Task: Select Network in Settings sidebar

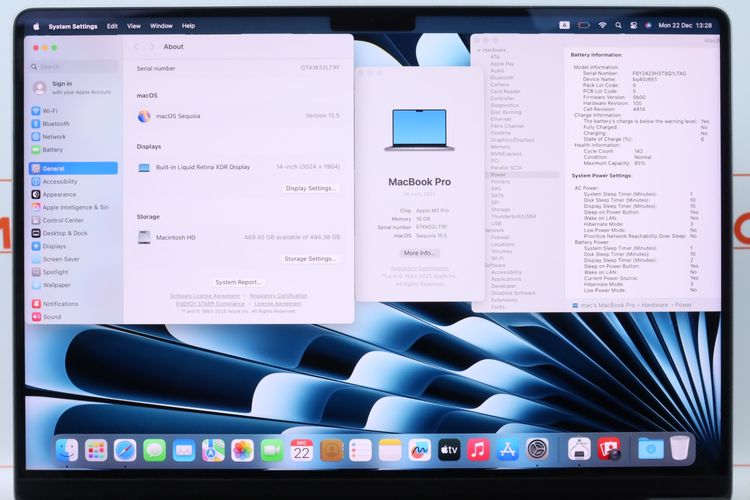Action: pyautogui.click(x=74, y=137)
